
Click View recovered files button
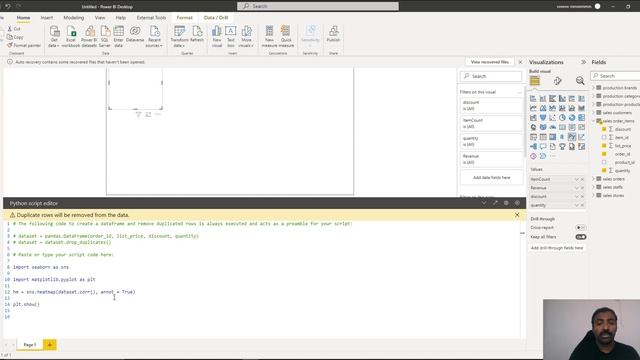(489, 62)
